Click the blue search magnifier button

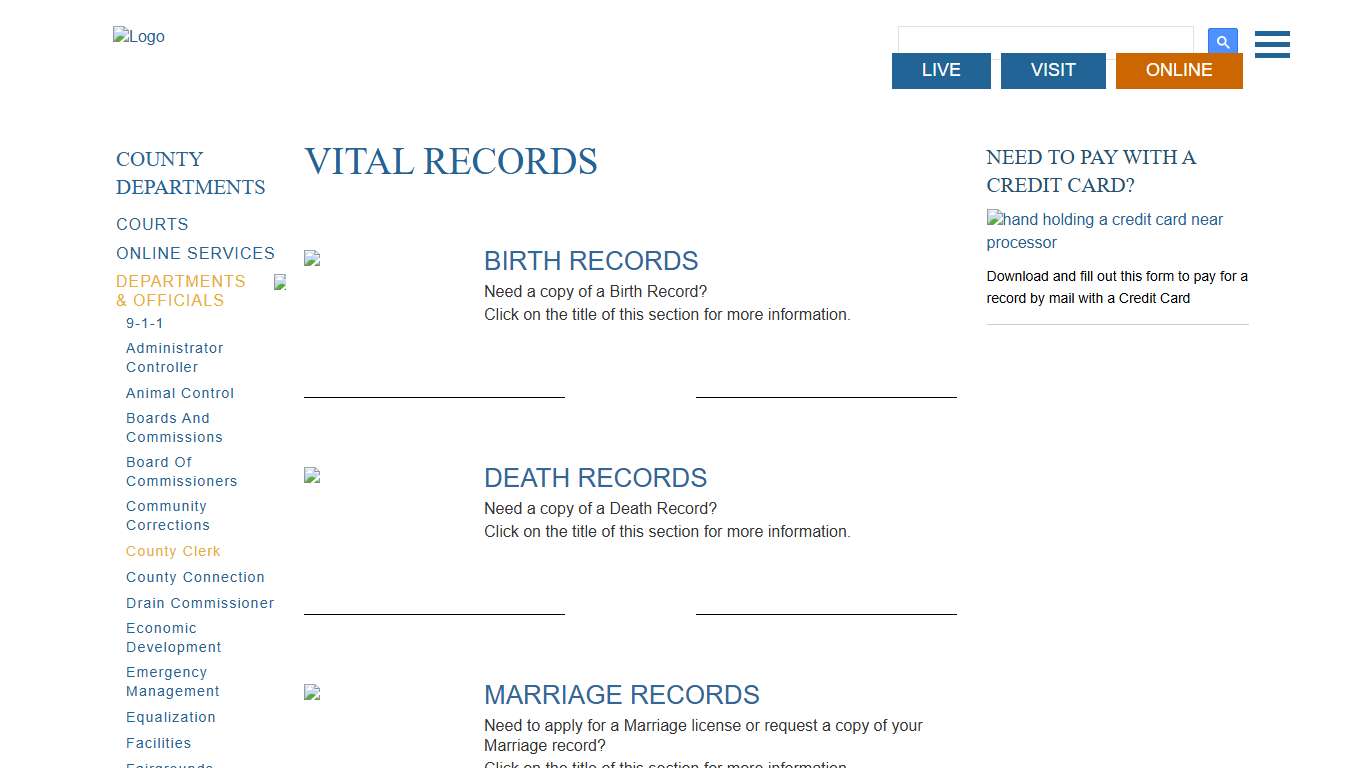pos(1222,42)
